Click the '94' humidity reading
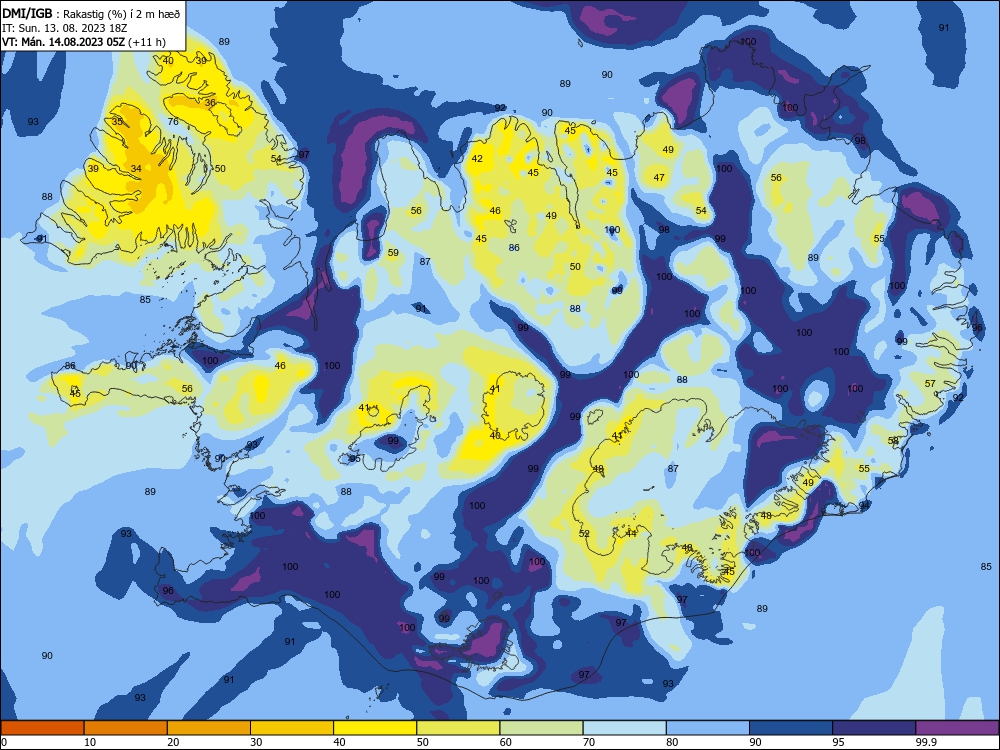This screenshot has width=1000, height=750. [864, 505]
